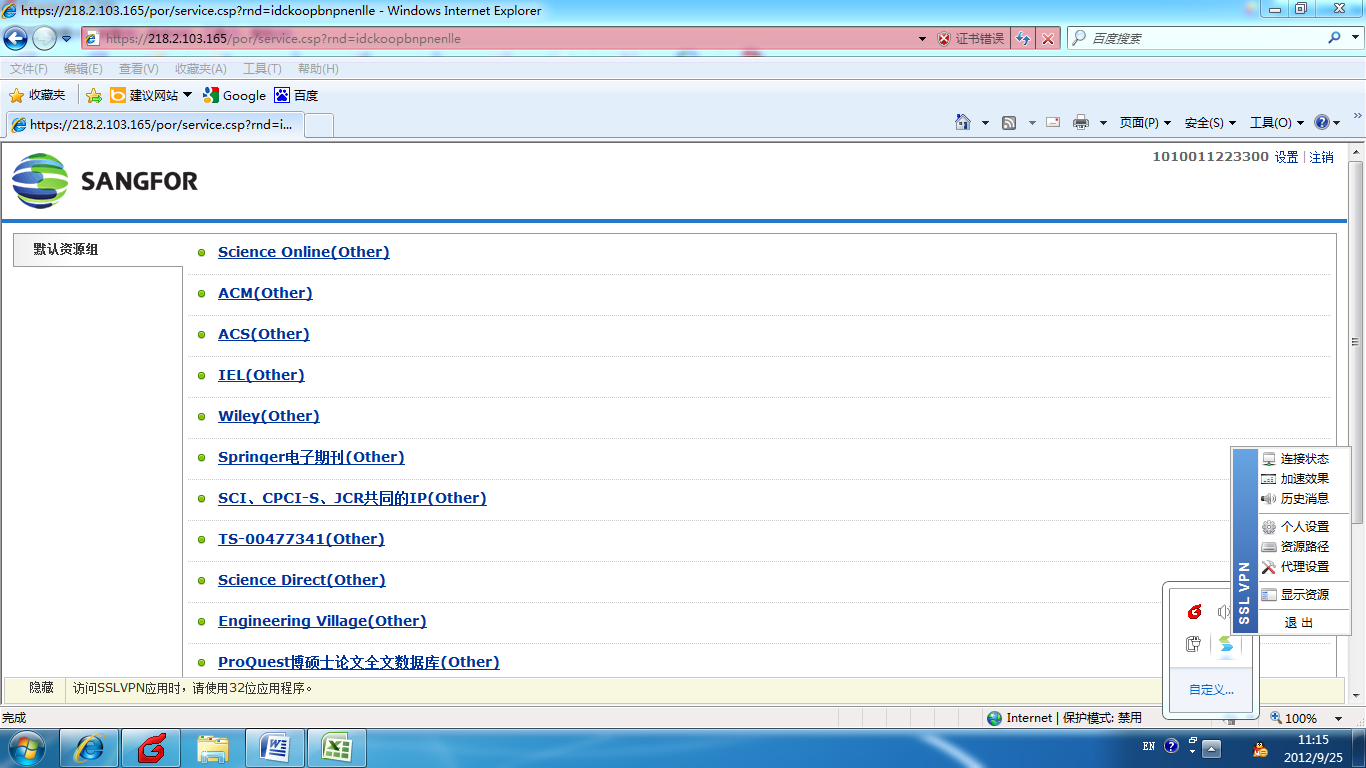Open Microsoft Excel from the taskbar
Screen dimensions: 1366x768
(x=337, y=748)
